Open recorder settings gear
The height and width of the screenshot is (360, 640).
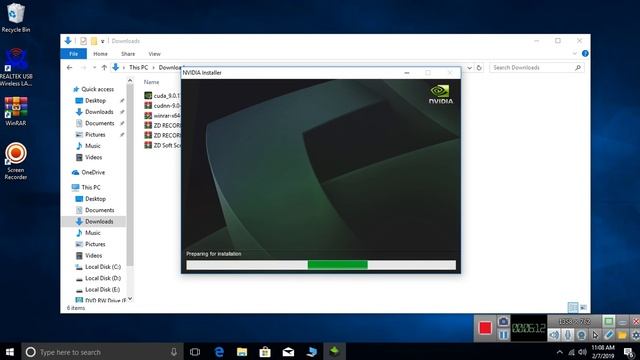(636, 335)
